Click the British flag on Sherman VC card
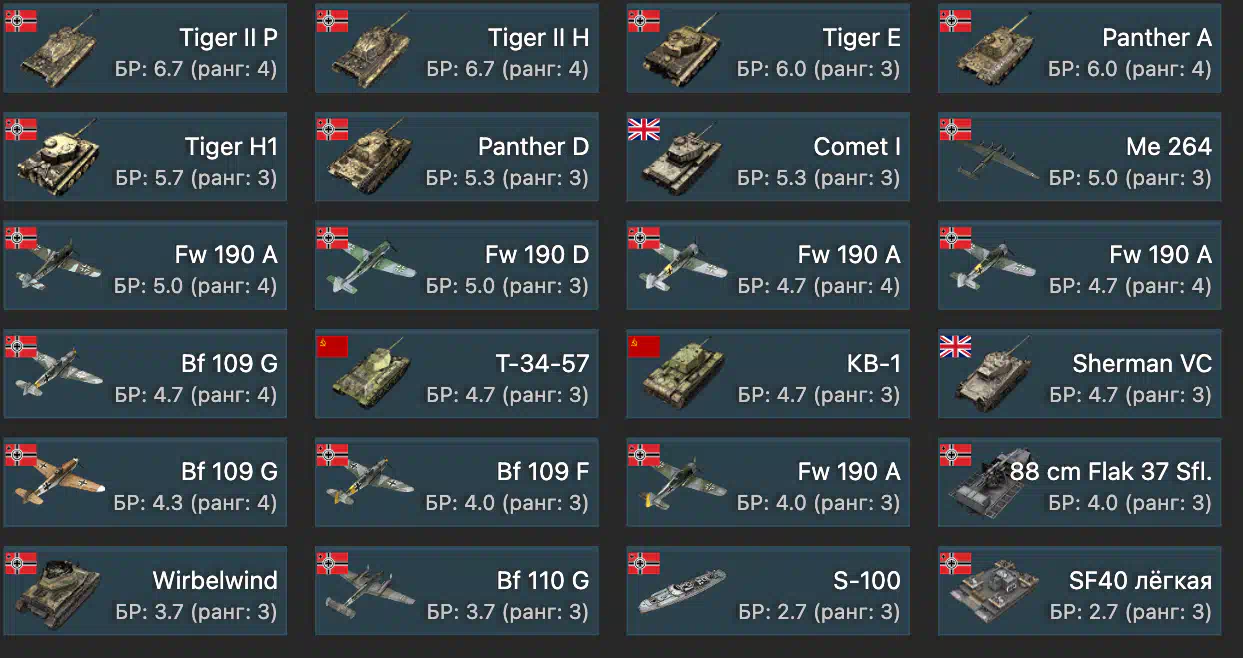 click(955, 347)
